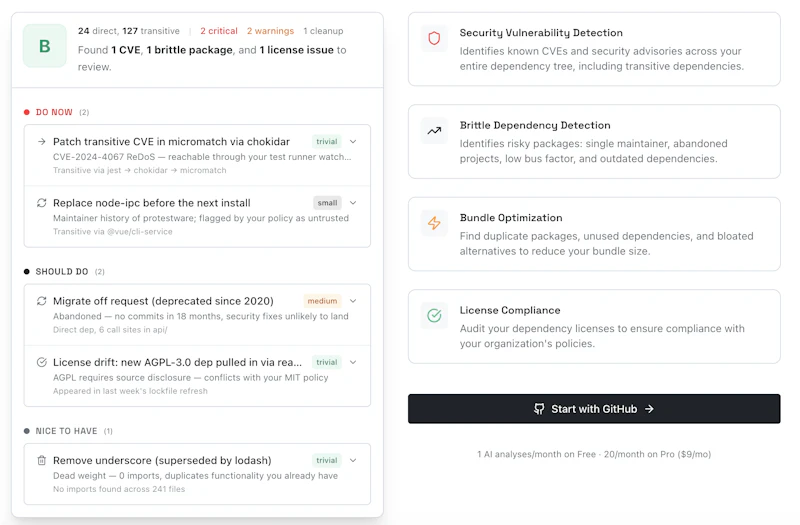Click the refresh icon beside Replace node-ipc
The height and width of the screenshot is (525, 800).
coord(42,203)
